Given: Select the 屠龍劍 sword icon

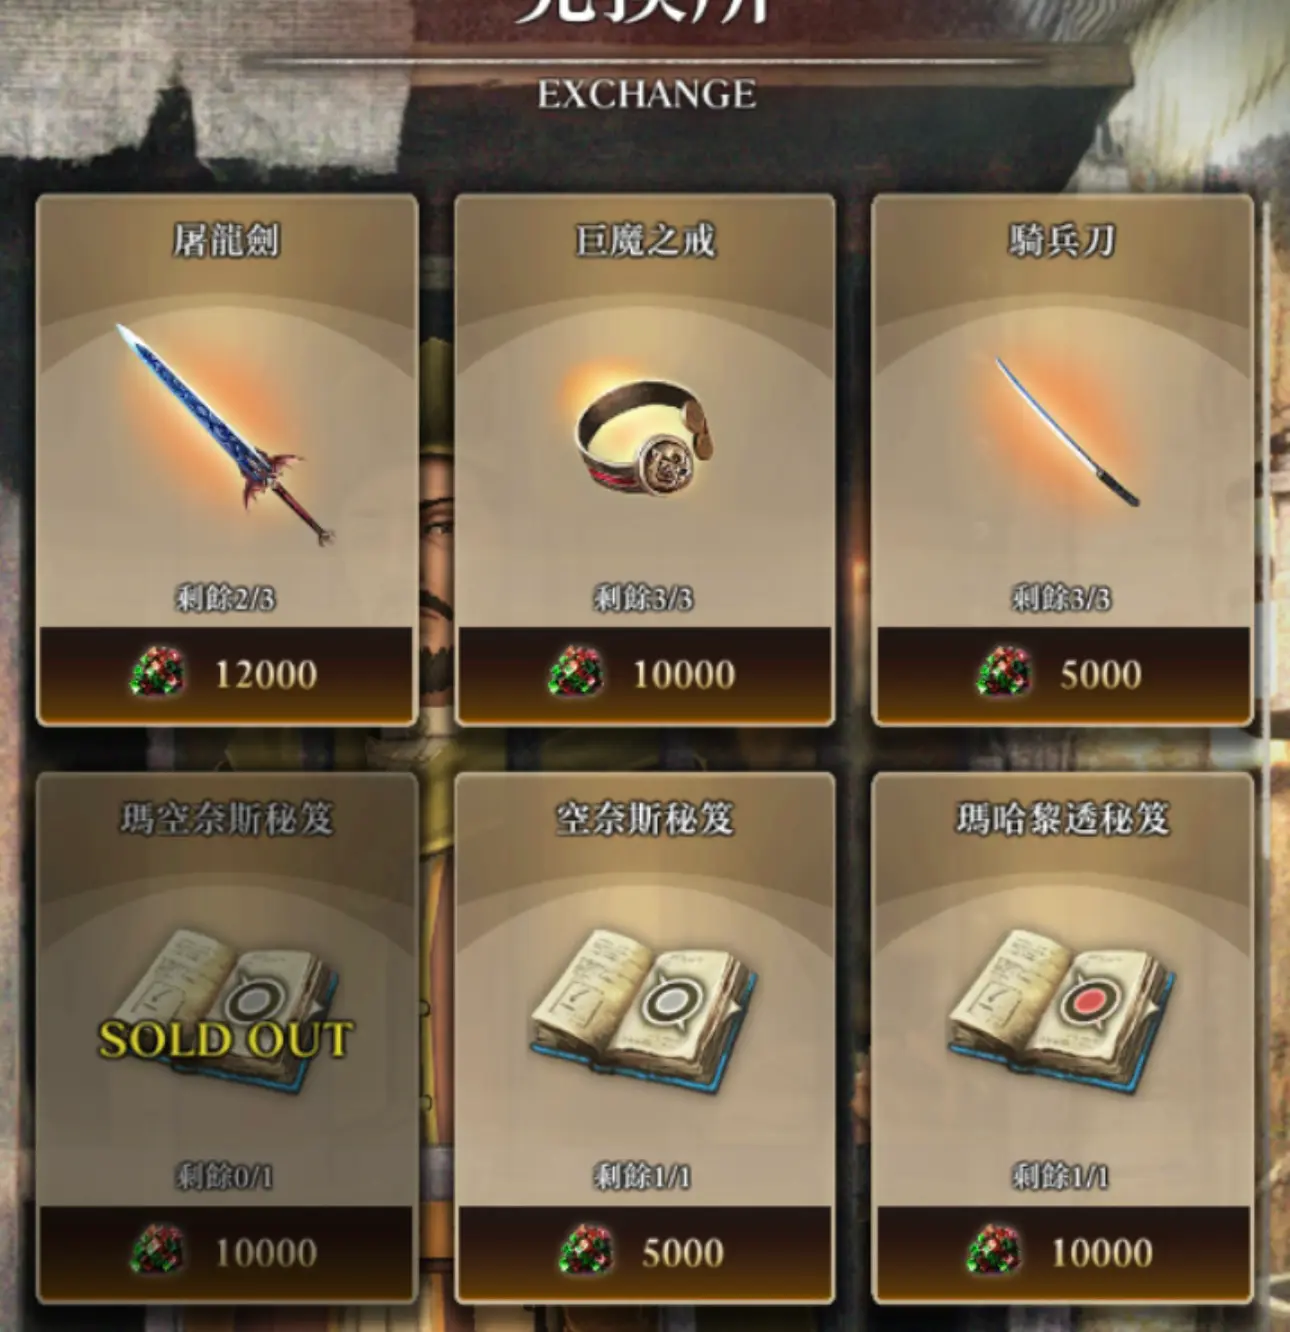Looking at the screenshot, I should [x=226, y=433].
